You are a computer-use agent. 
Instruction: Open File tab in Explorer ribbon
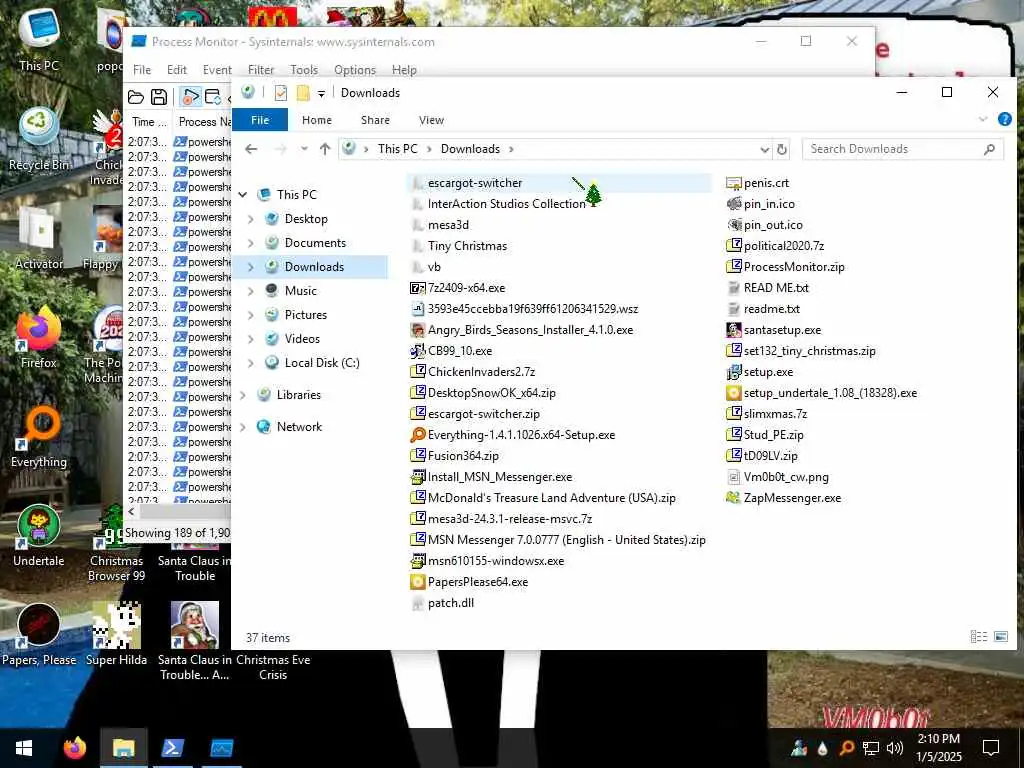point(260,120)
